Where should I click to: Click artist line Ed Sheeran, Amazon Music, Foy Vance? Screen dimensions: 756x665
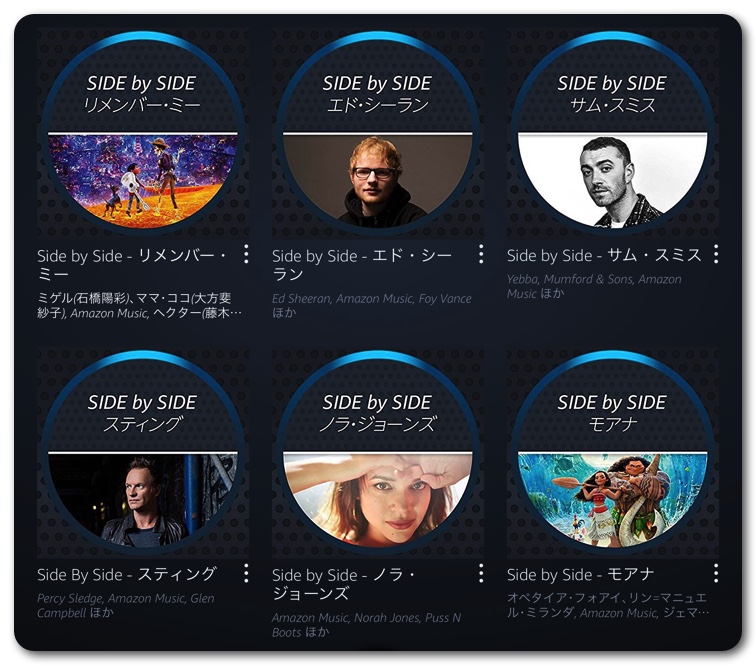(371, 306)
